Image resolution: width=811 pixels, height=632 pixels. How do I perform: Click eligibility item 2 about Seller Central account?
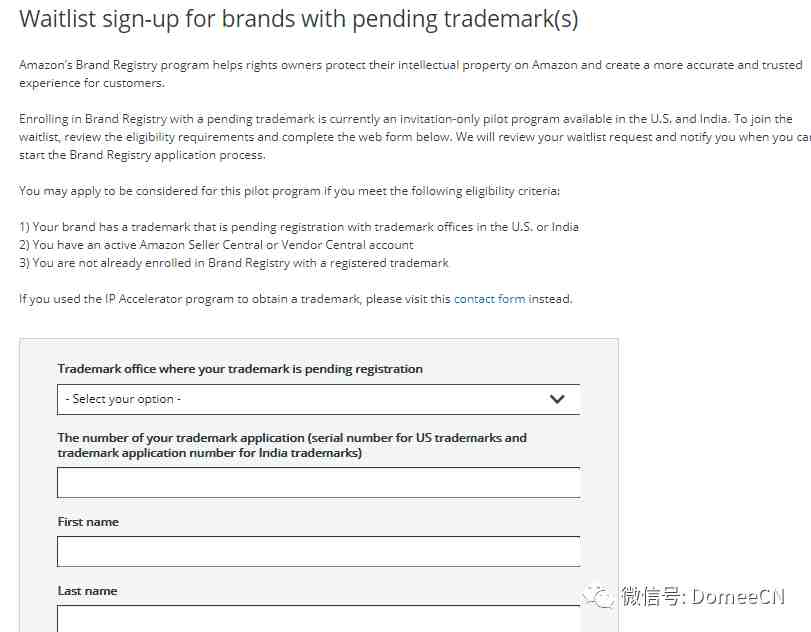pos(216,245)
